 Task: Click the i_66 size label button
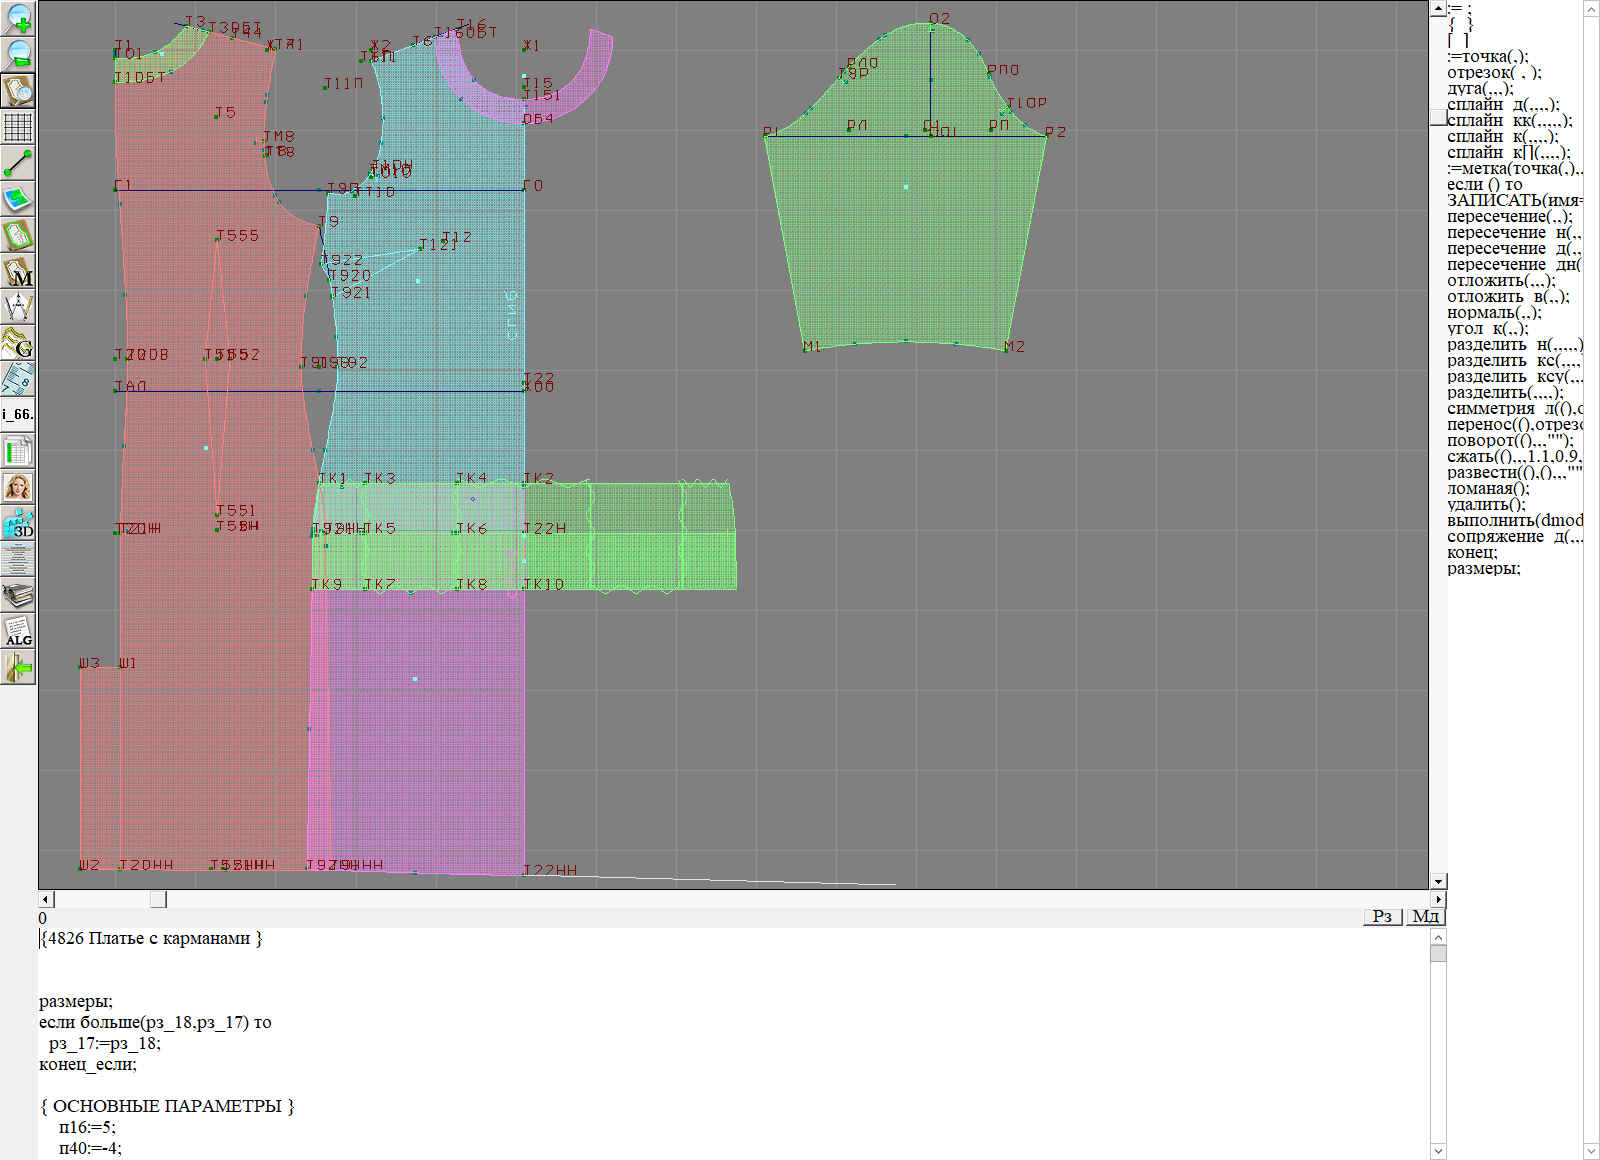pos(18,414)
